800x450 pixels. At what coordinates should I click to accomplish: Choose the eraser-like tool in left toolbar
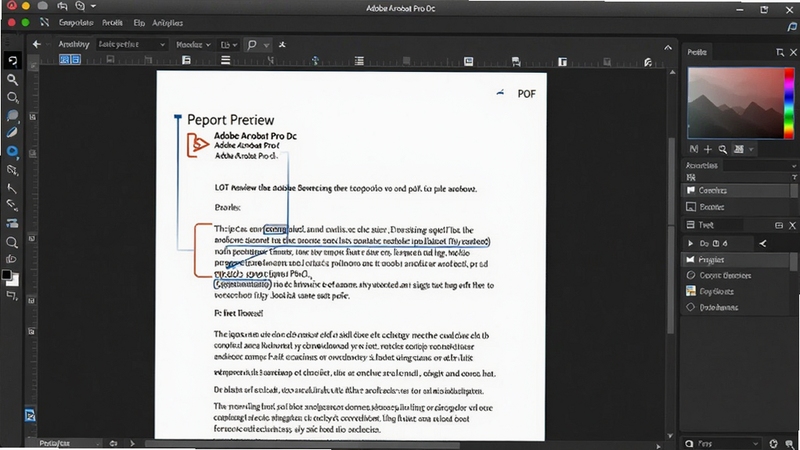[x=12, y=205]
